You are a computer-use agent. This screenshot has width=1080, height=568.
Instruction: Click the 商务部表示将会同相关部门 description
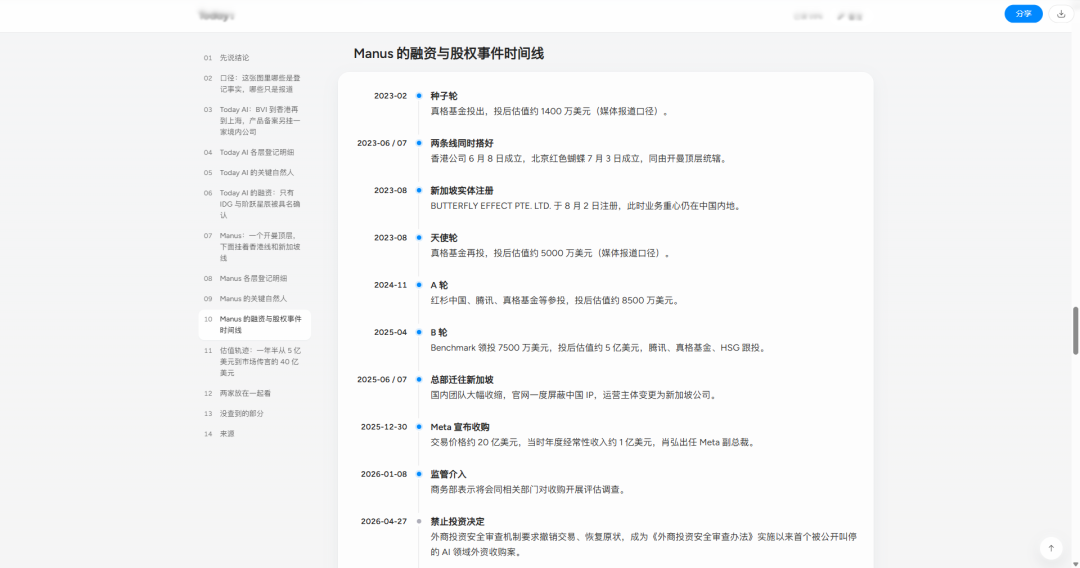pos(529,490)
